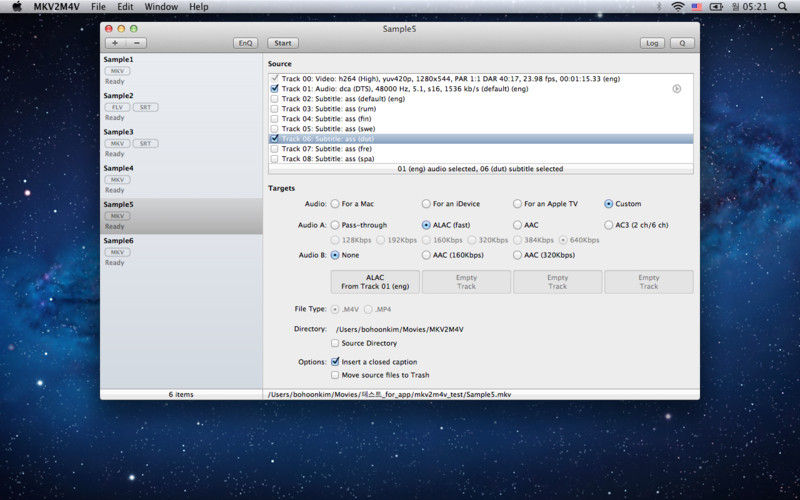Screen dimensions: 800x500
Task: Click ALAC From Track 01 (eng) slot
Action: click(x=375, y=282)
